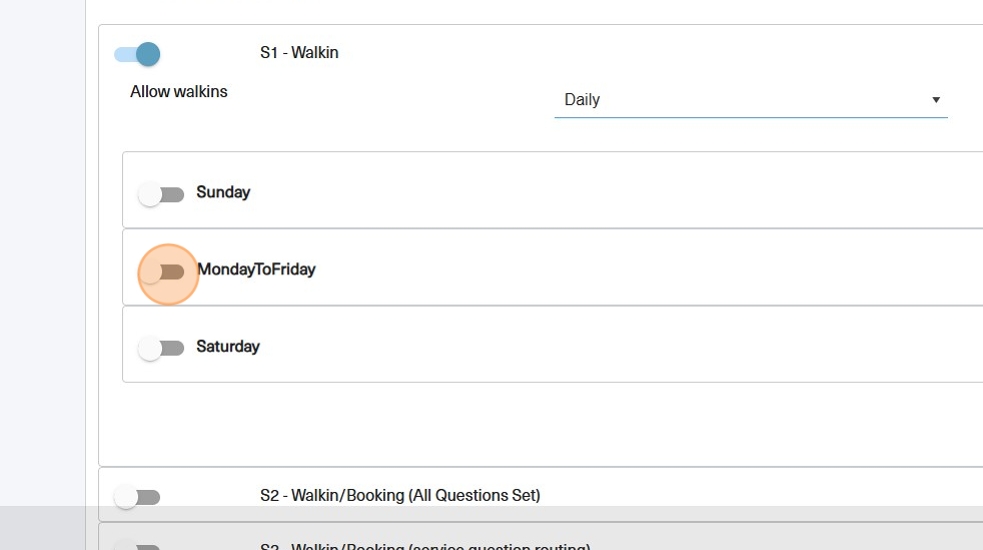Click the grey left sidebar panel
The height and width of the screenshot is (550, 983).
click(x=42, y=250)
